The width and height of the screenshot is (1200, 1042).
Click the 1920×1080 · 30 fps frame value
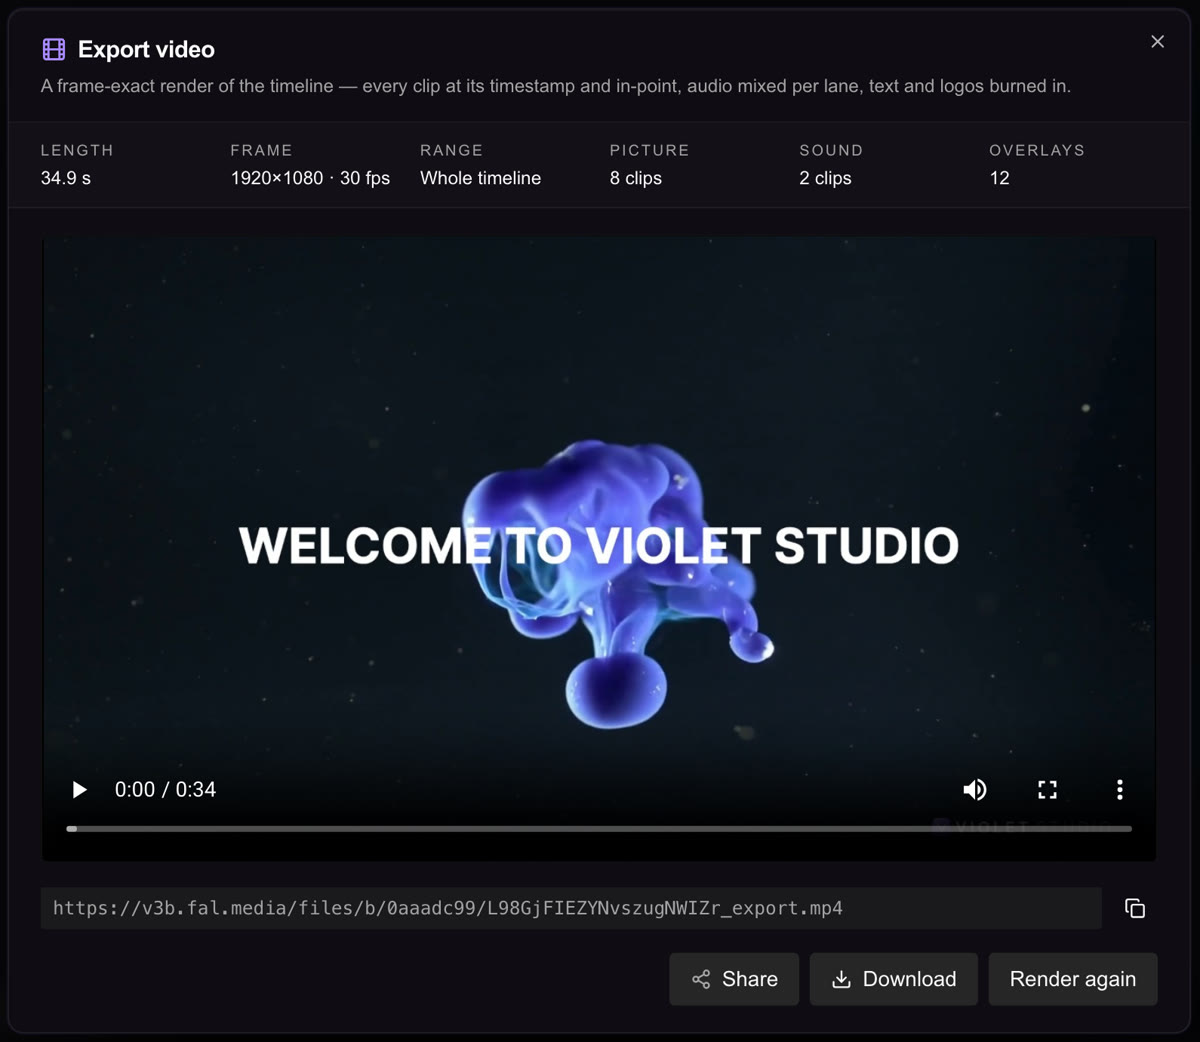(310, 178)
